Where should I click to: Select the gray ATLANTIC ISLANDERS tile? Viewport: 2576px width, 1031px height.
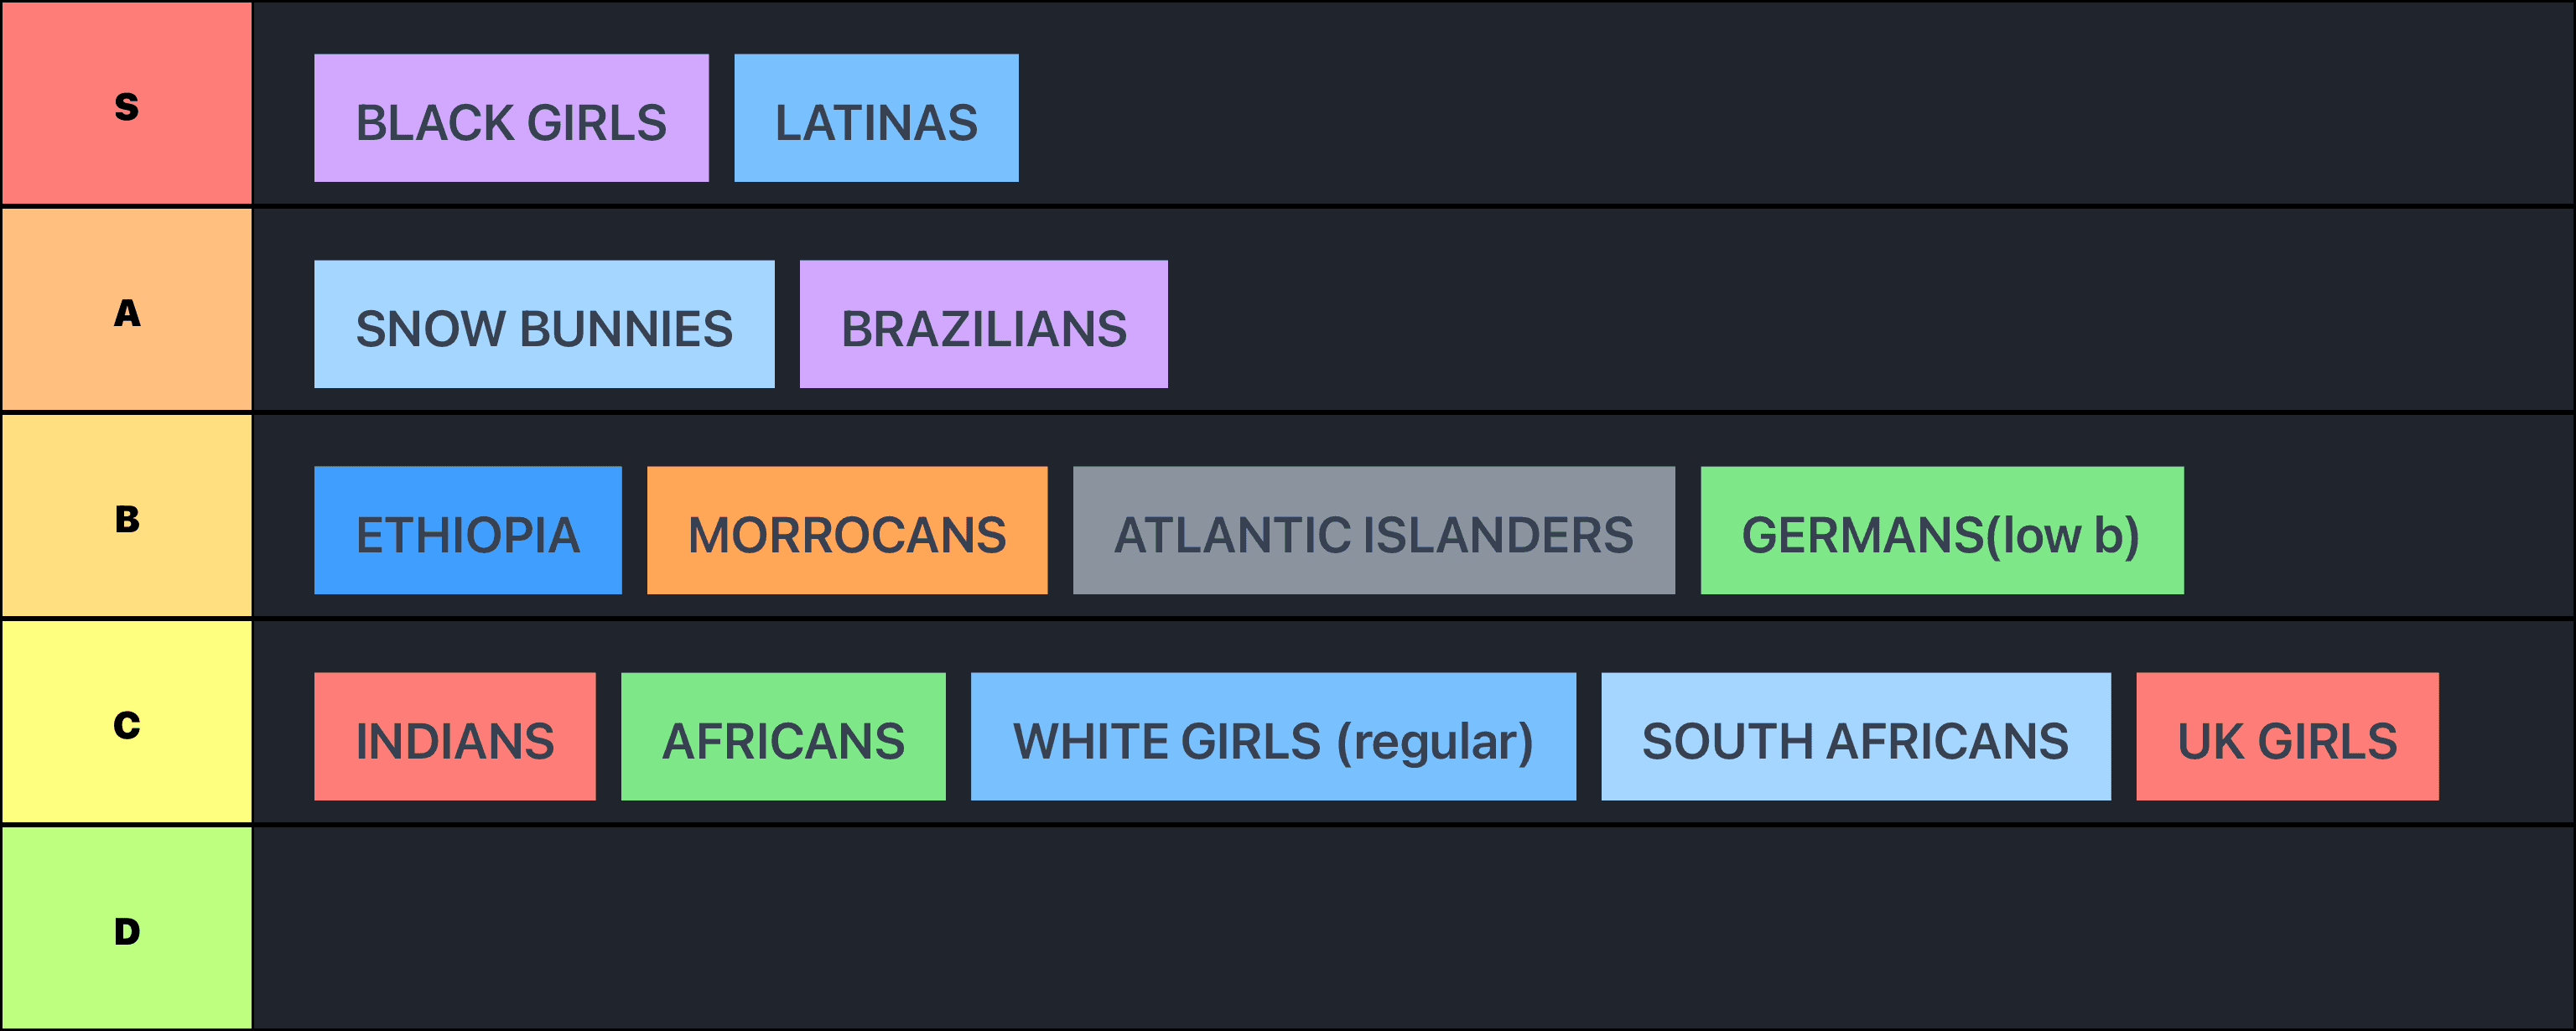(x=1373, y=530)
